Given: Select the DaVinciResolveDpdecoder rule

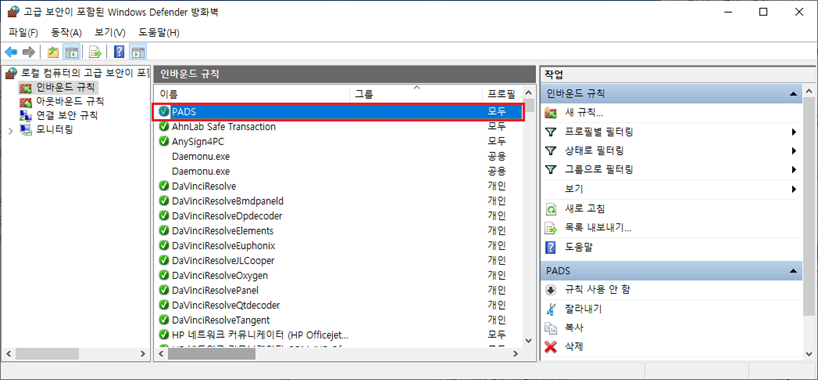Looking at the screenshot, I should click(338, 216).
